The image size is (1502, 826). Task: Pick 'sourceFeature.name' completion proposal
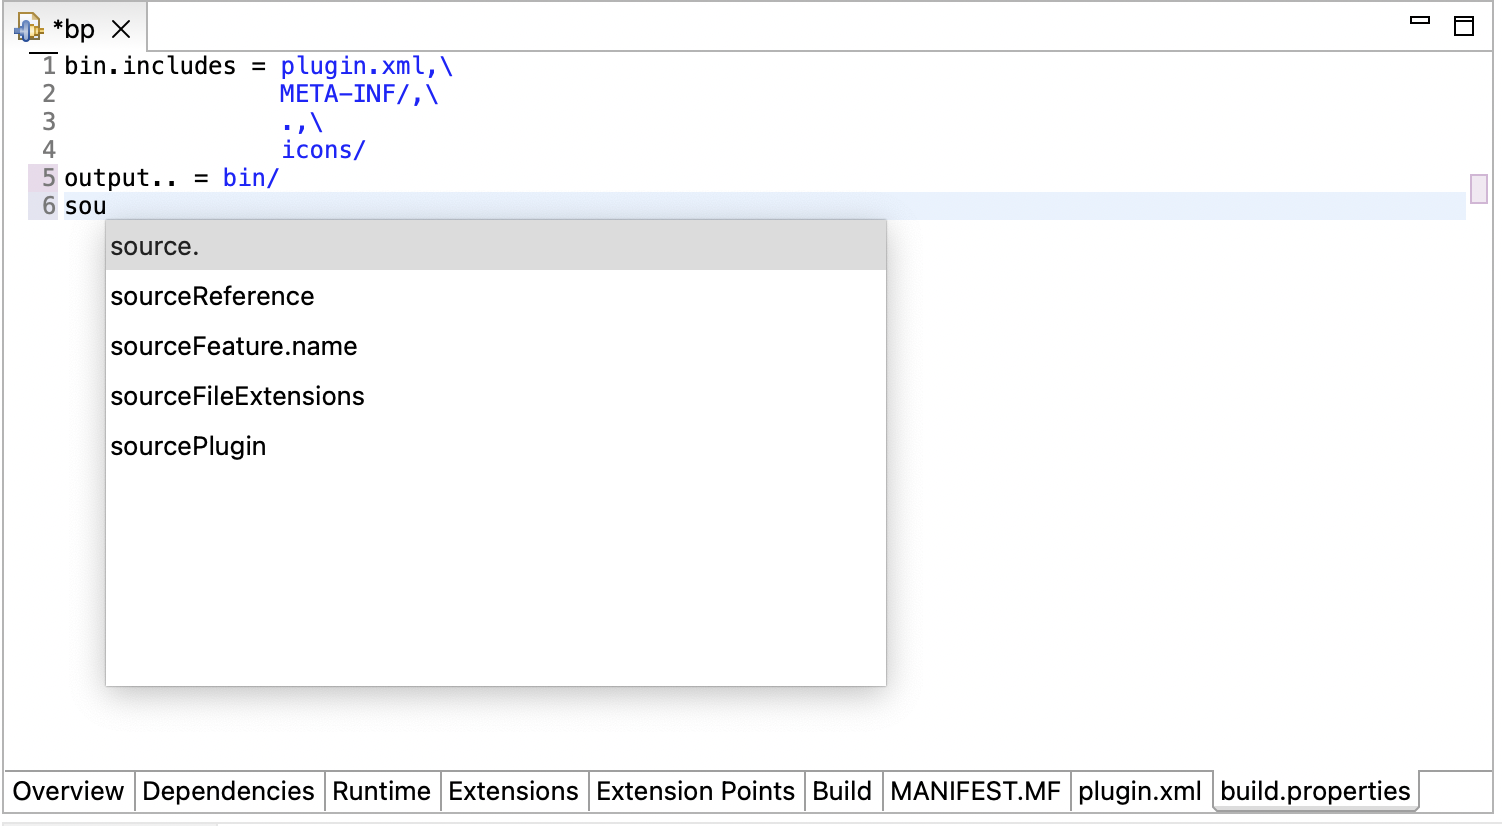point(496,346)
